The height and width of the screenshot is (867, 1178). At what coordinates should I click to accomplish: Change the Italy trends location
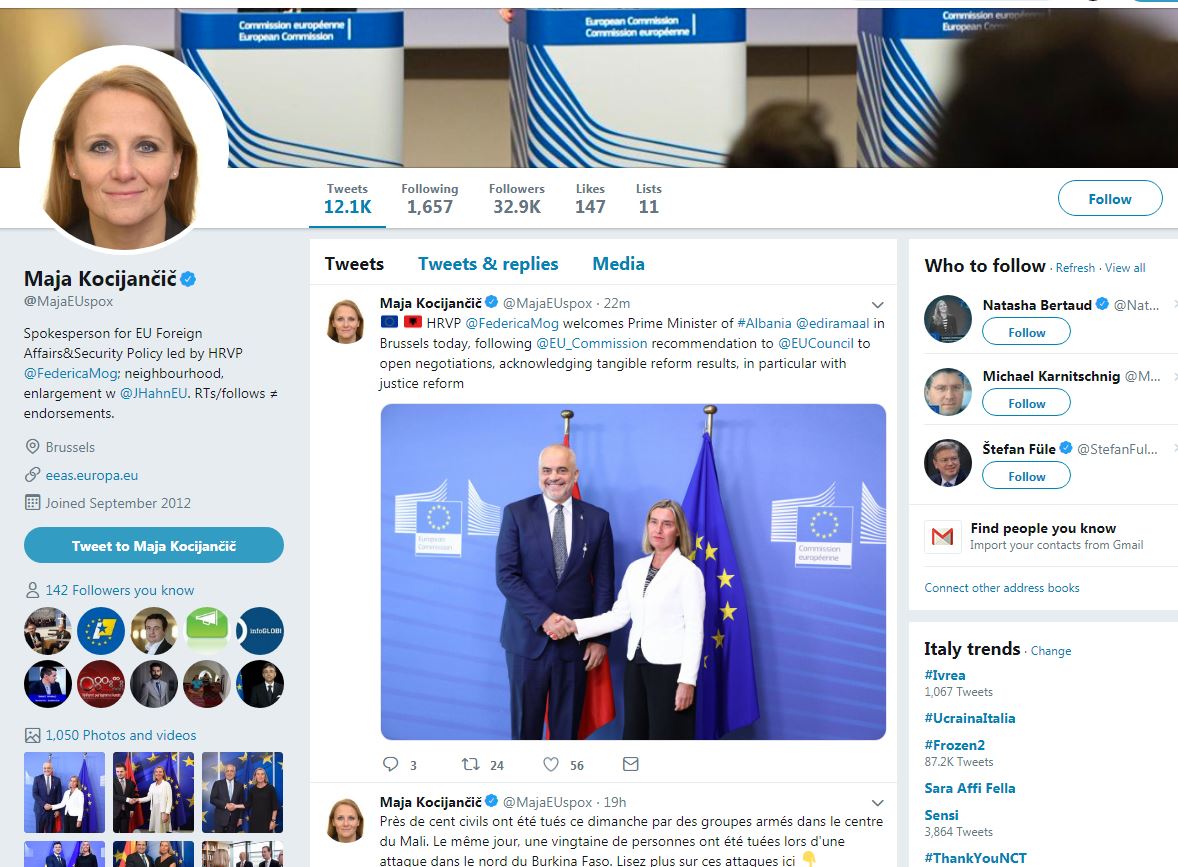click(1050, 651)
